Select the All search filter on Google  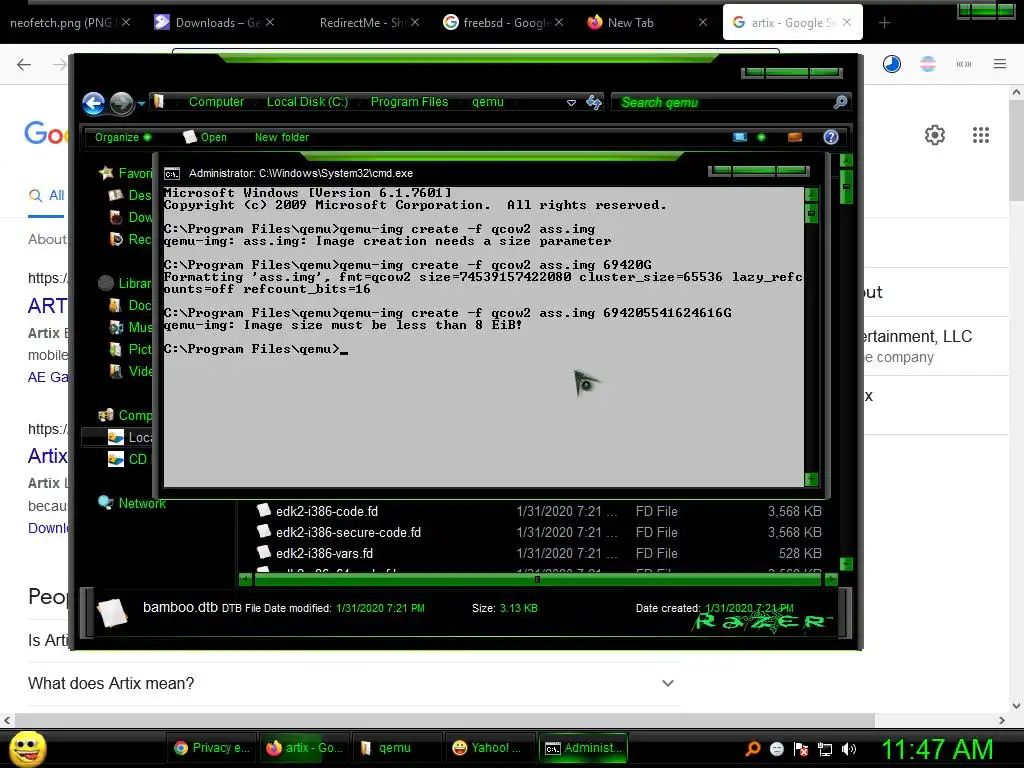[46, 195]
